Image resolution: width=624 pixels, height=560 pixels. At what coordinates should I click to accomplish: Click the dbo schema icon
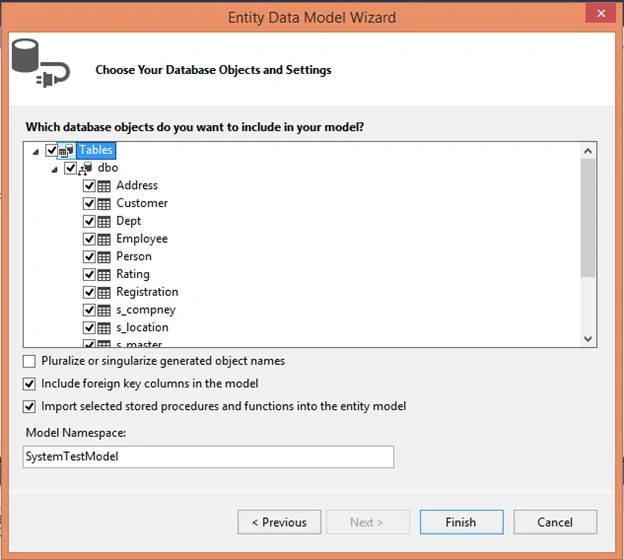pyautogui.click(x=85, y=168)
